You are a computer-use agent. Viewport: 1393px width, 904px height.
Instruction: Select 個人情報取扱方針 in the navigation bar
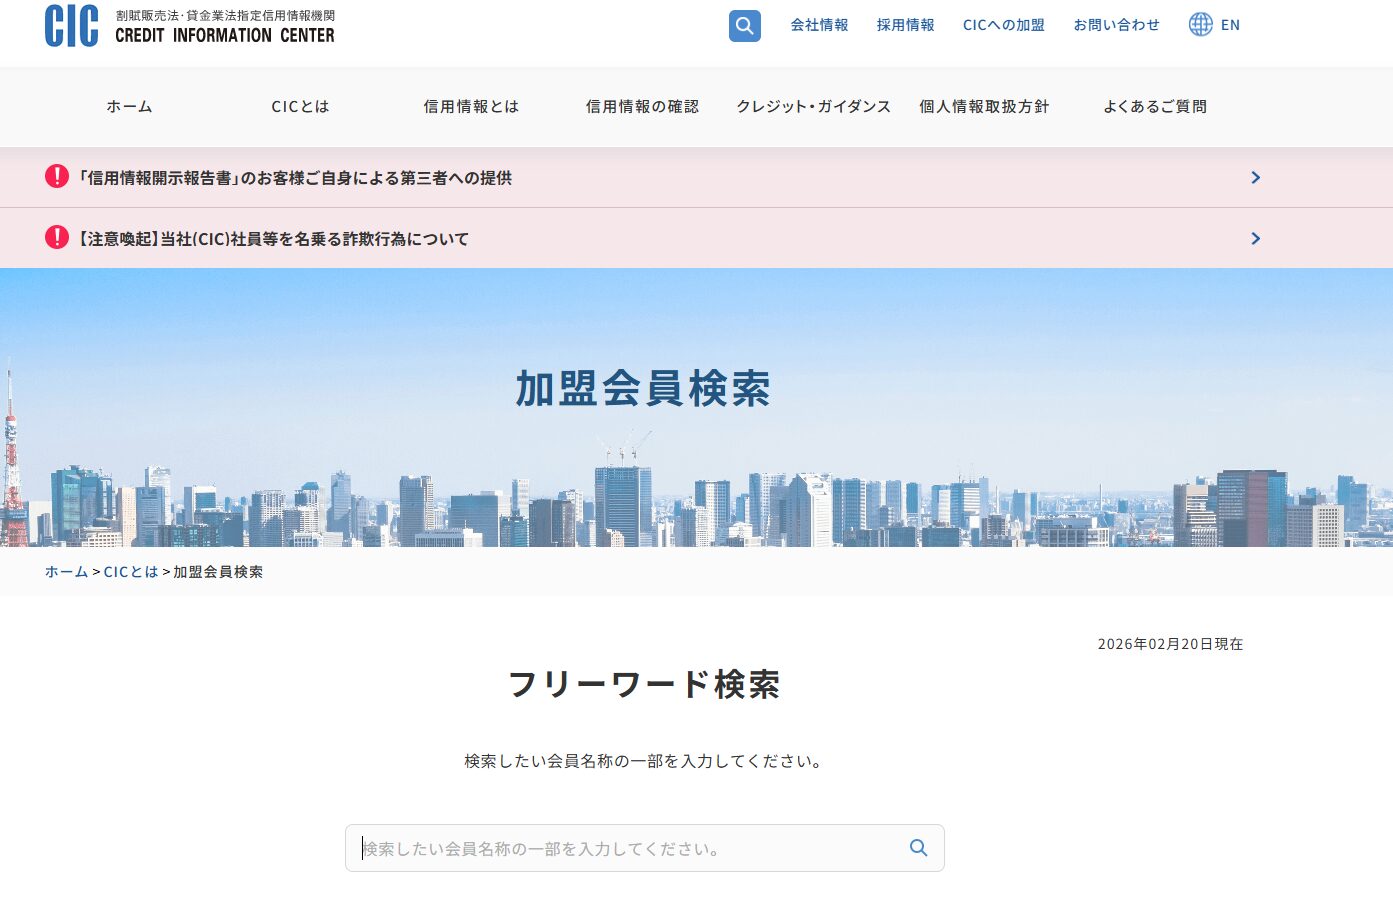point(984,107)
